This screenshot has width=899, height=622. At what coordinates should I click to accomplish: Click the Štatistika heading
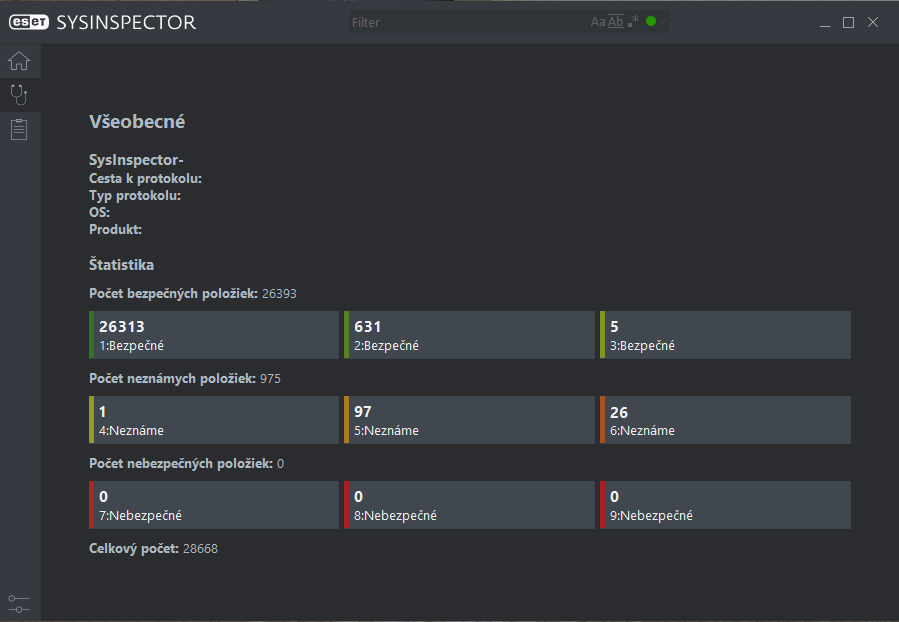point(122,264)
